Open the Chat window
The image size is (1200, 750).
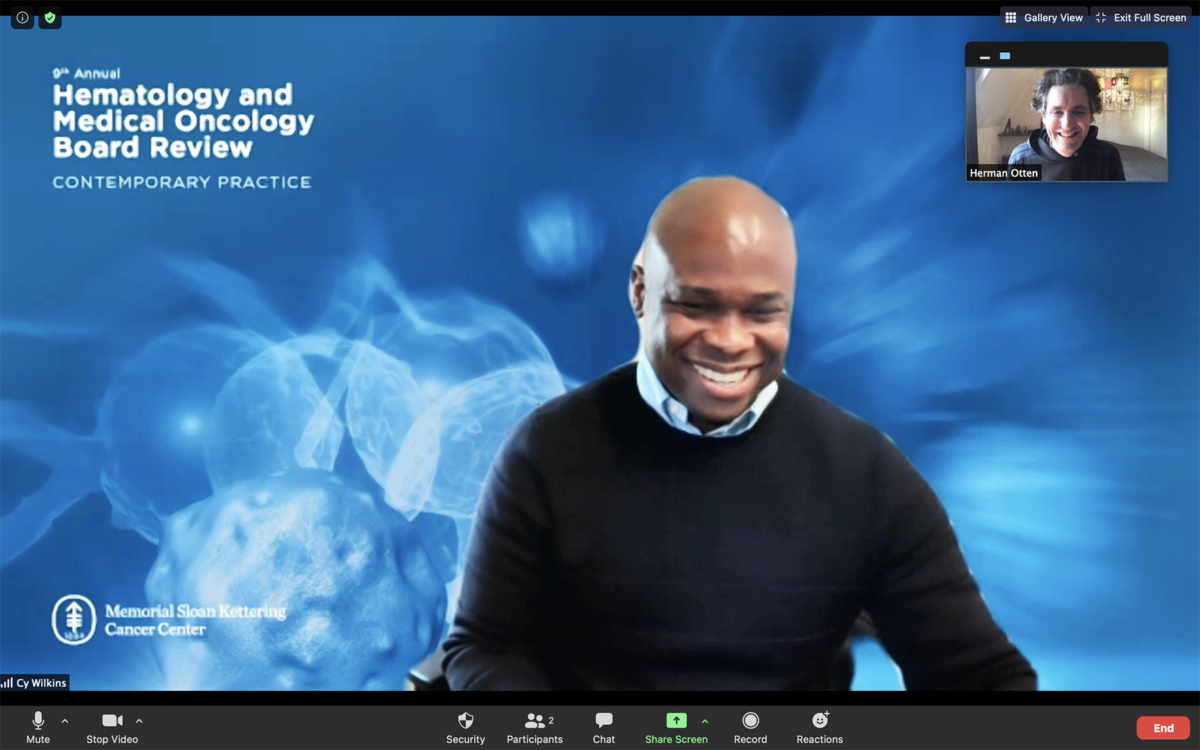(604, 727)
